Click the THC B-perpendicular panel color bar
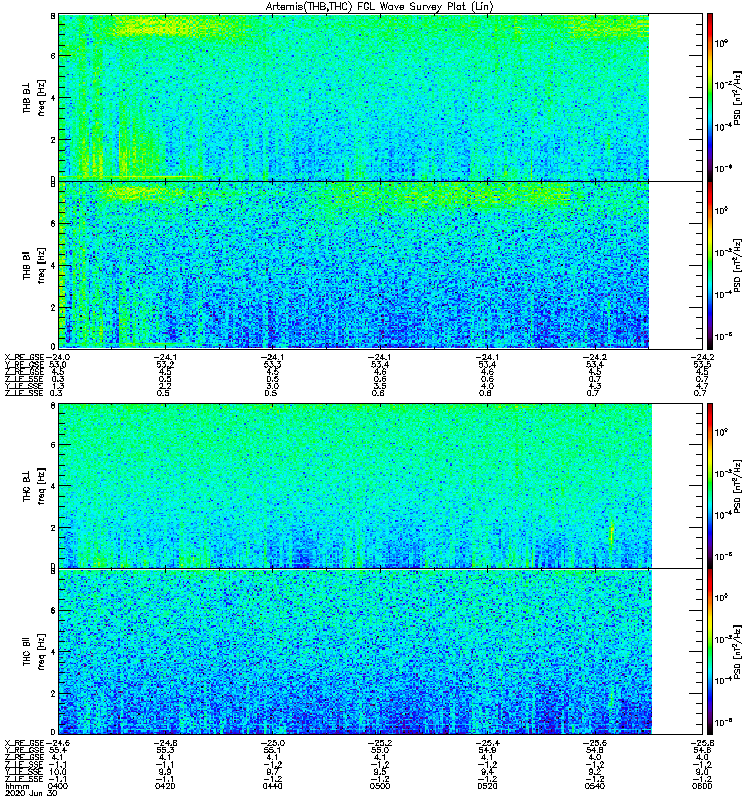The height and width of the screenshot is (800, 750). 710,486
